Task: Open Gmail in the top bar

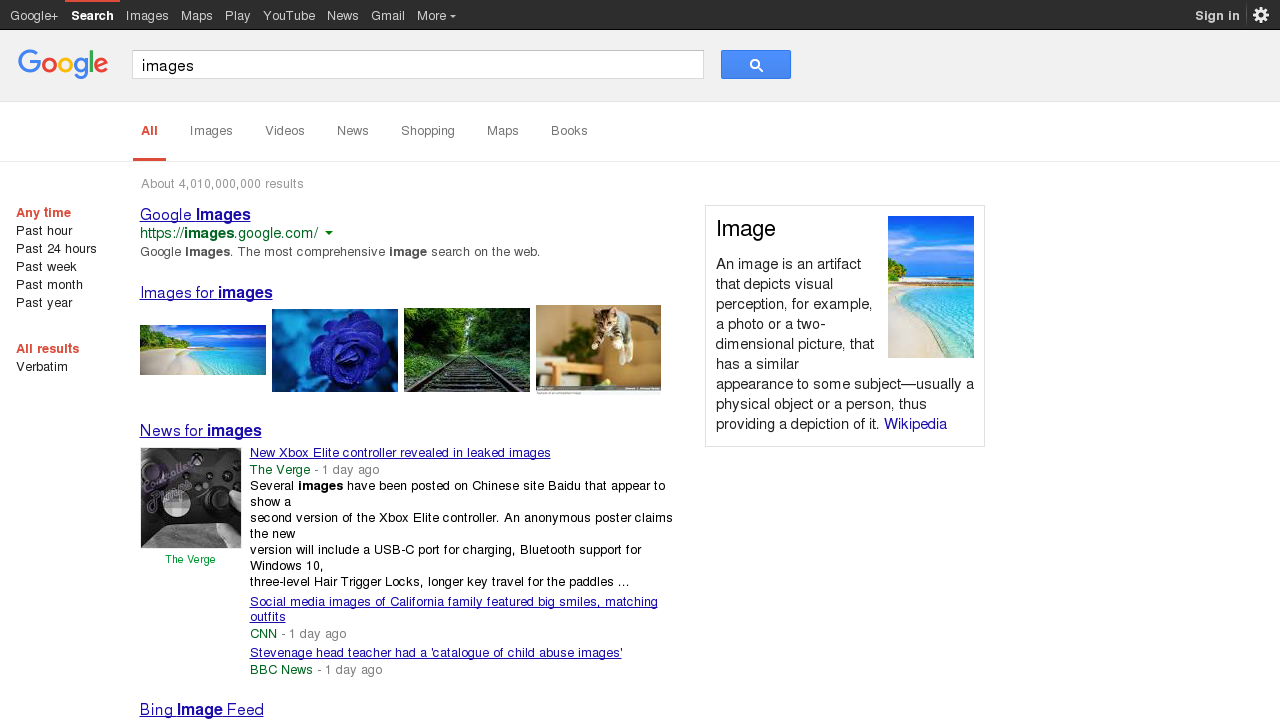Action: 388,15
